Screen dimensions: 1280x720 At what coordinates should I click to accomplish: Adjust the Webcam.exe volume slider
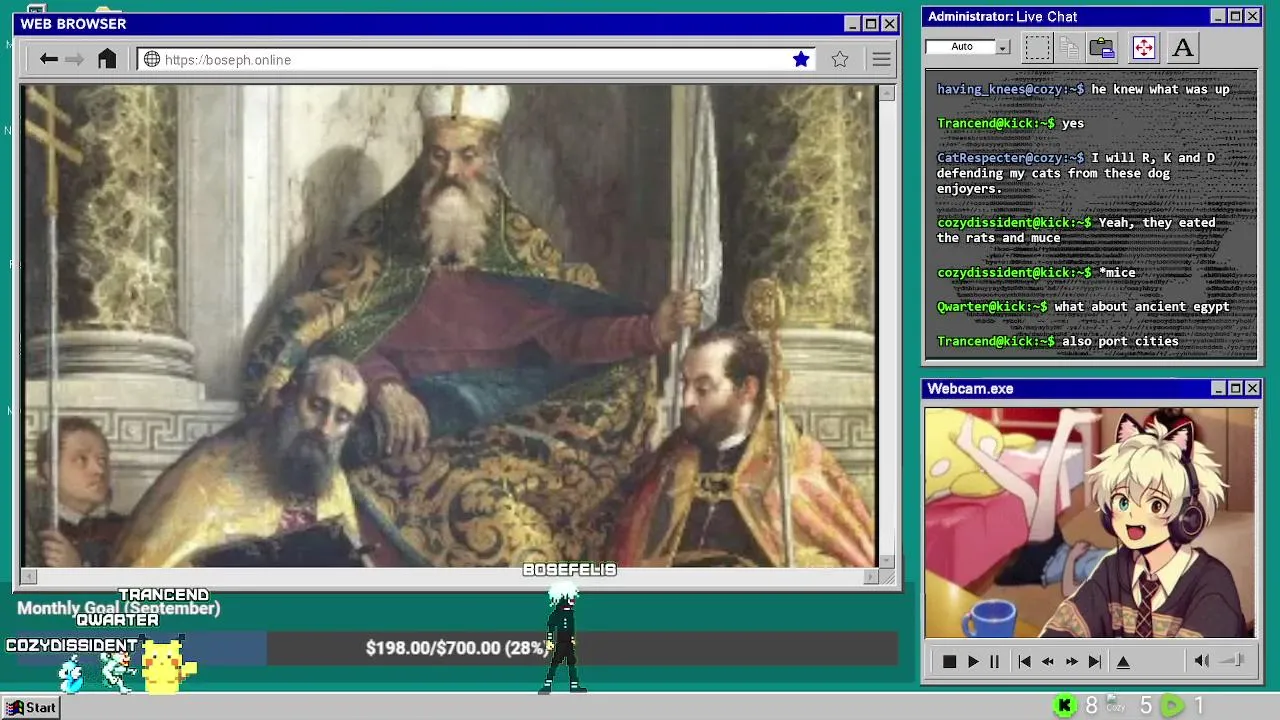click(x=1233, y=660)
